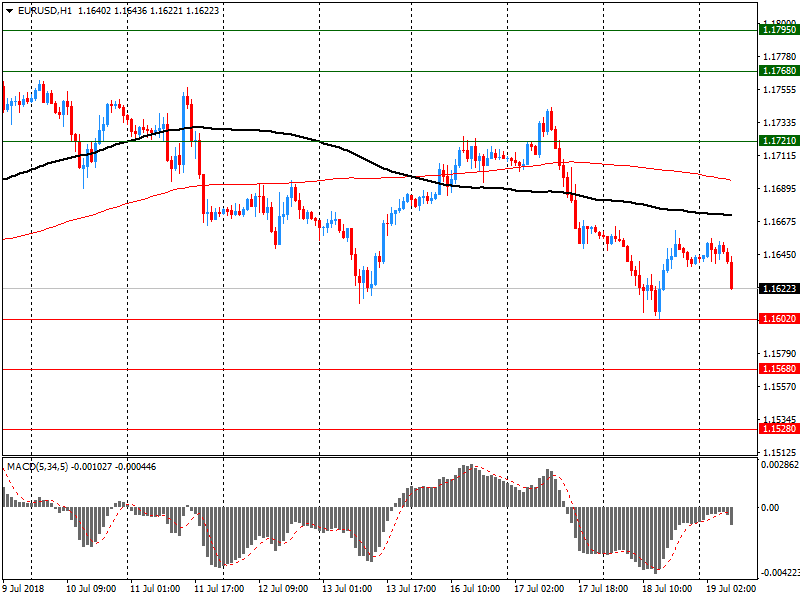Viewport: 800px width, 600px height.
Task: Select the 1.17210 green price label
Action: click(x=779, y=141)
